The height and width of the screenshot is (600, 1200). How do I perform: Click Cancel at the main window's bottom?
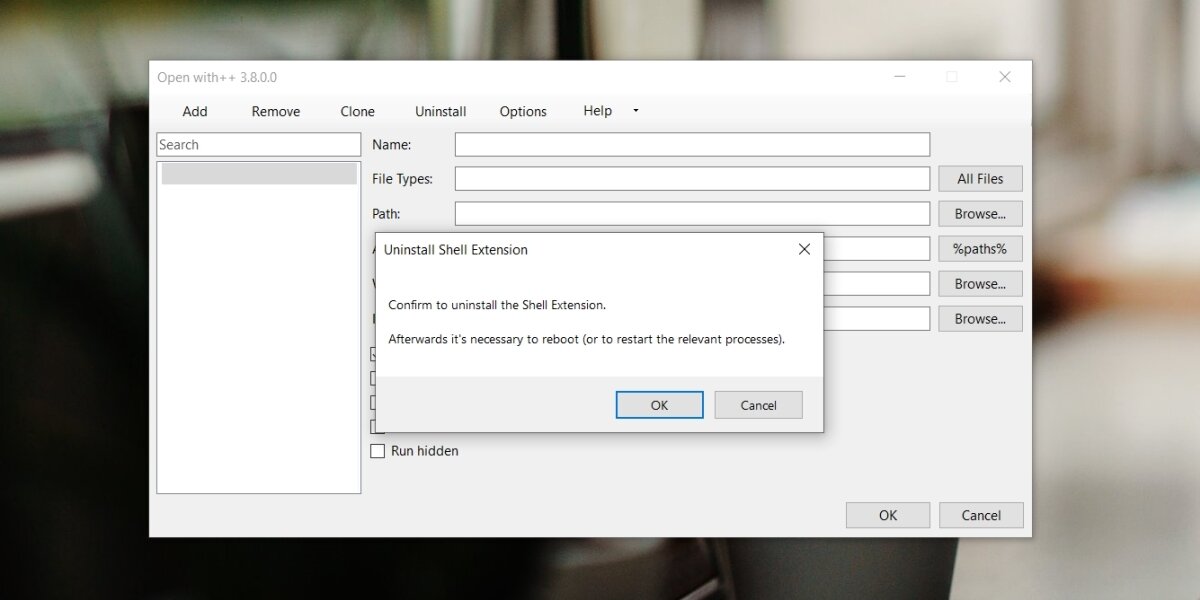(980, 515)
